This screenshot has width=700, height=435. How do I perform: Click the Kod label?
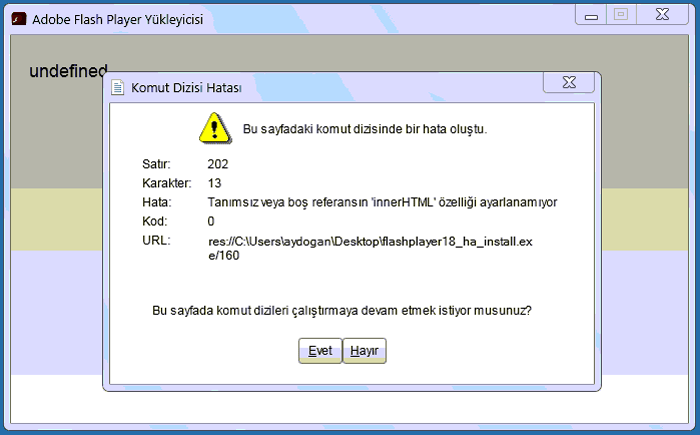coord(154,221)
